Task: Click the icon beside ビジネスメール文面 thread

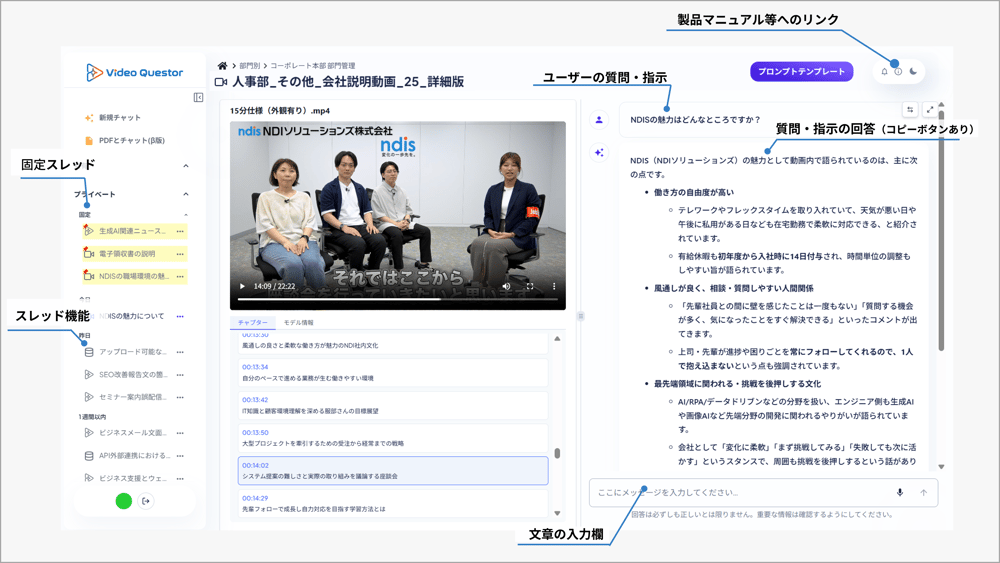Action: click(x=89, y=432)
